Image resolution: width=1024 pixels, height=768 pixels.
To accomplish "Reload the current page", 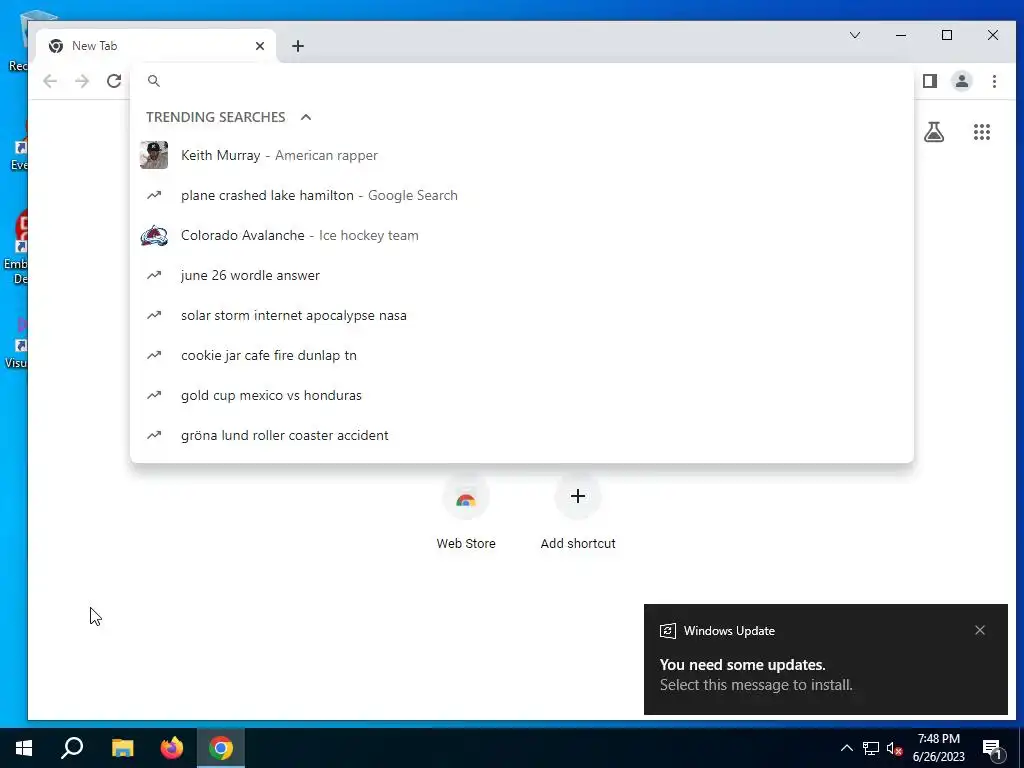I will [114, 81].
